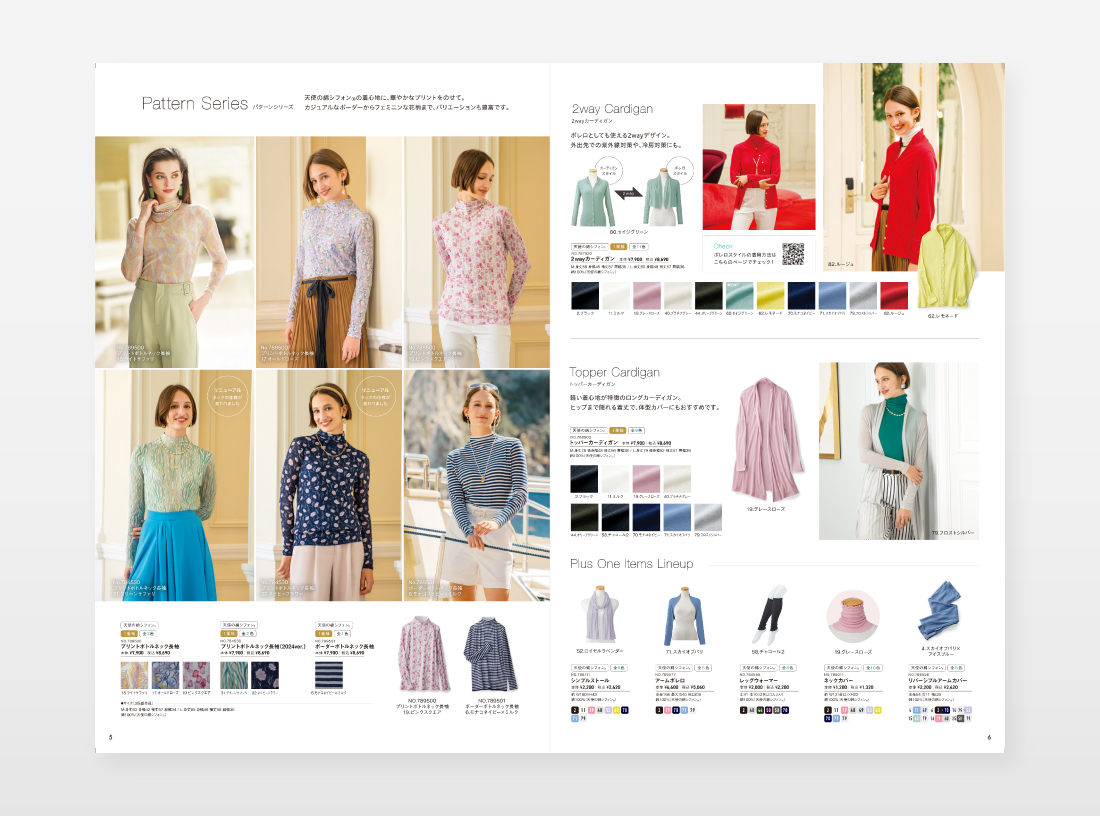Choose the navy and white stripe swatch

[330, 675]
